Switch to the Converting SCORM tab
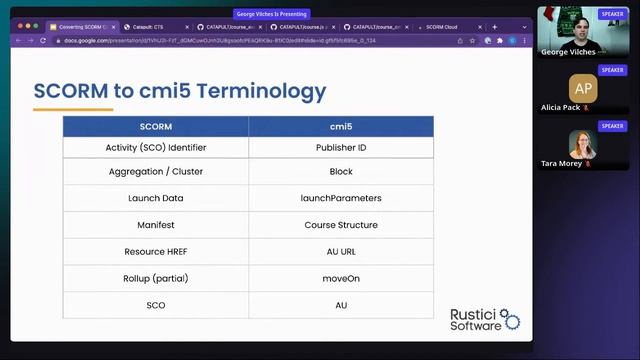 [82, 27]
